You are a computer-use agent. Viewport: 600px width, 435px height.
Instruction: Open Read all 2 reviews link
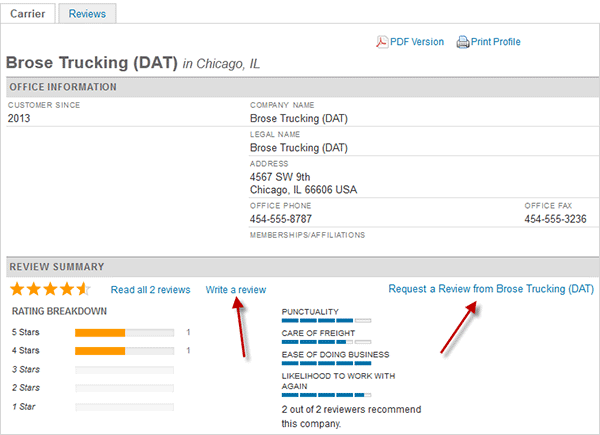tap(150, 290)
